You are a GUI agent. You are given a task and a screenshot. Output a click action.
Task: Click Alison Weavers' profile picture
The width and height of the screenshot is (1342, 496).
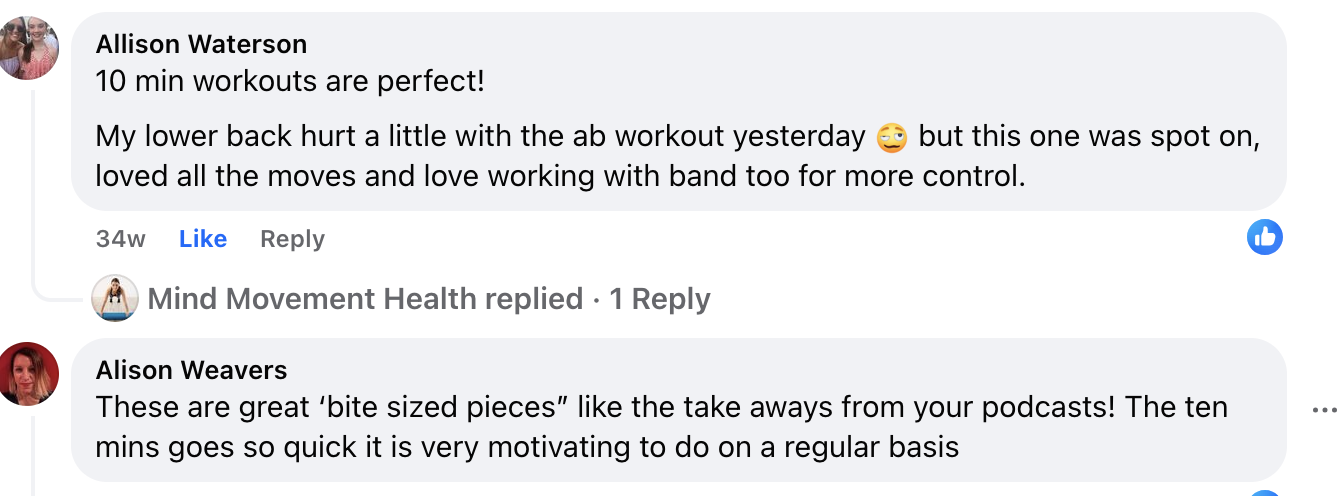29,373
